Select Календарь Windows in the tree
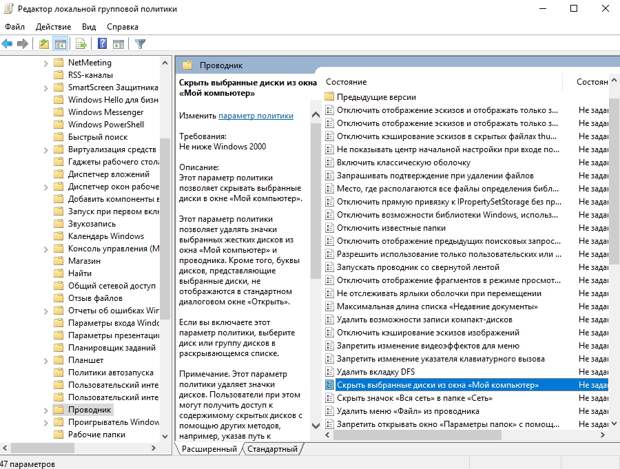Image resolution: width=620 pixels, height=469 pixels. tap(106, 236)
